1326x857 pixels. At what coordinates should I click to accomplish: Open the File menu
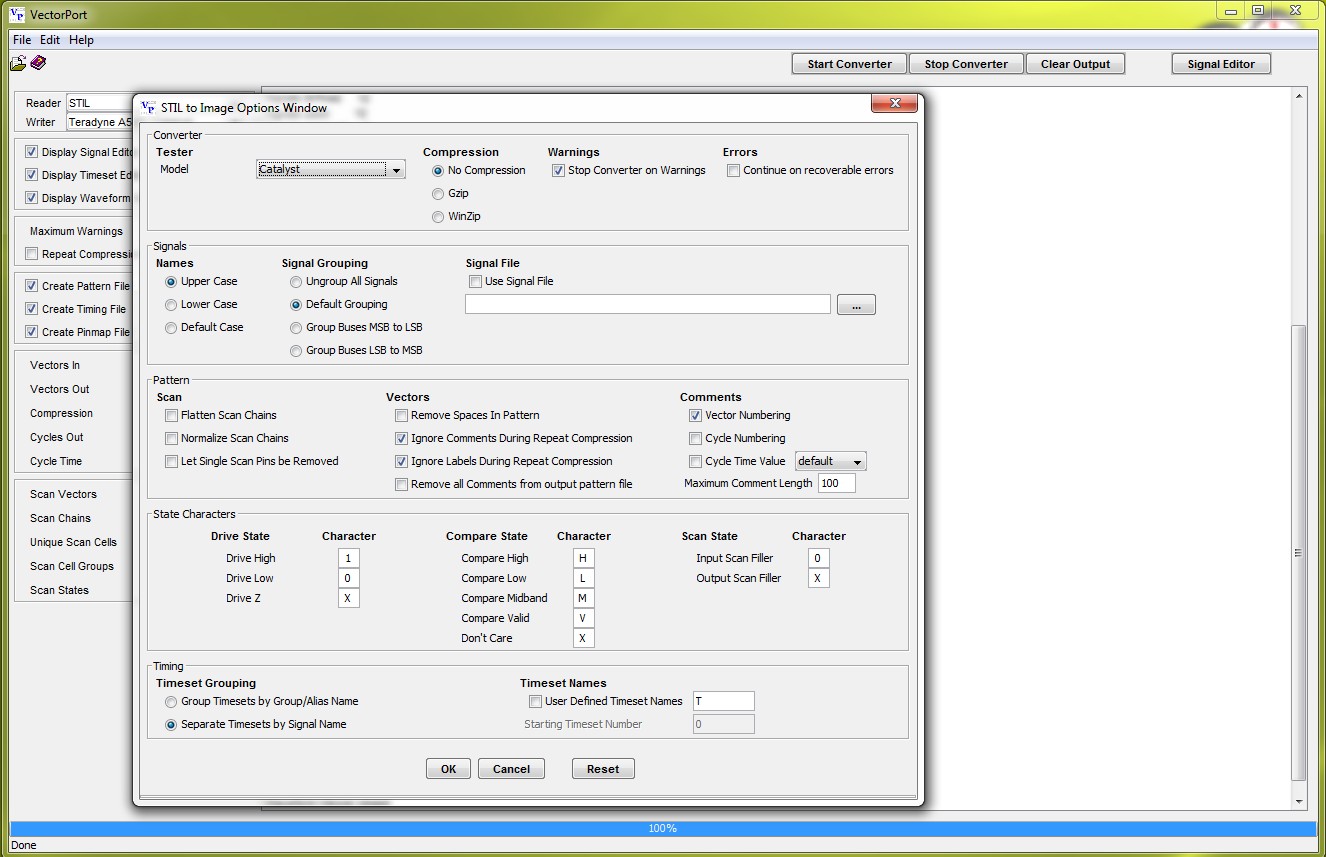tap(22, 40)
